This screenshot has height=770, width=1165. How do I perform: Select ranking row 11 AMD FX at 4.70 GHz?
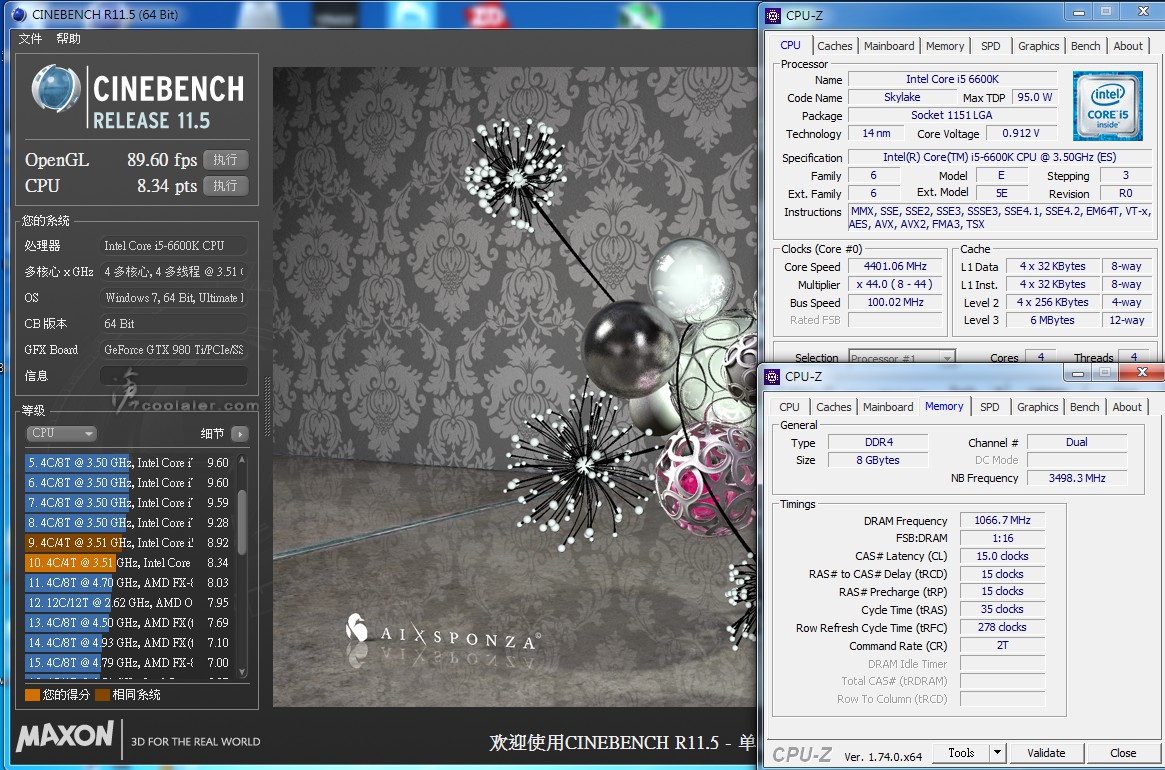[129, 583]
